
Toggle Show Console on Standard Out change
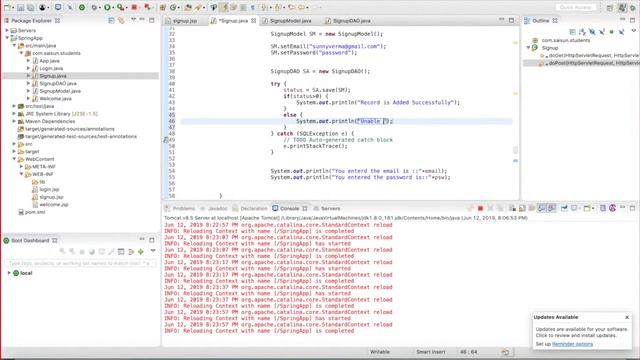[541, 208]
